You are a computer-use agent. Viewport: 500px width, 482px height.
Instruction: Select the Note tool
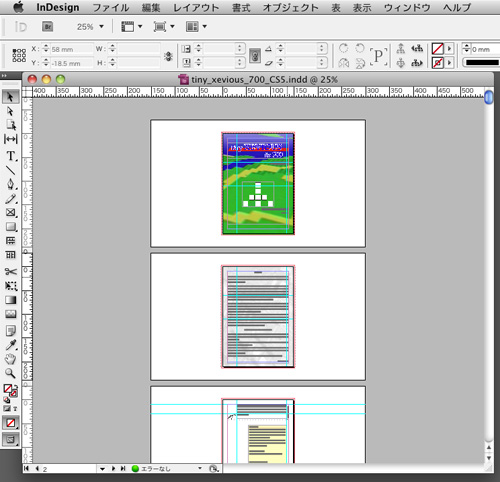(x=10, y=331)
